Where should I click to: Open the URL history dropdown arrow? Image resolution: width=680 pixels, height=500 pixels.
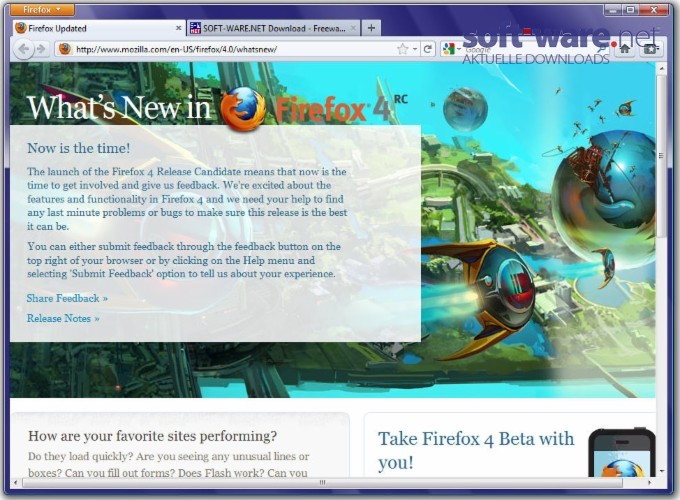pyautogui.click(x=415, y=49)
